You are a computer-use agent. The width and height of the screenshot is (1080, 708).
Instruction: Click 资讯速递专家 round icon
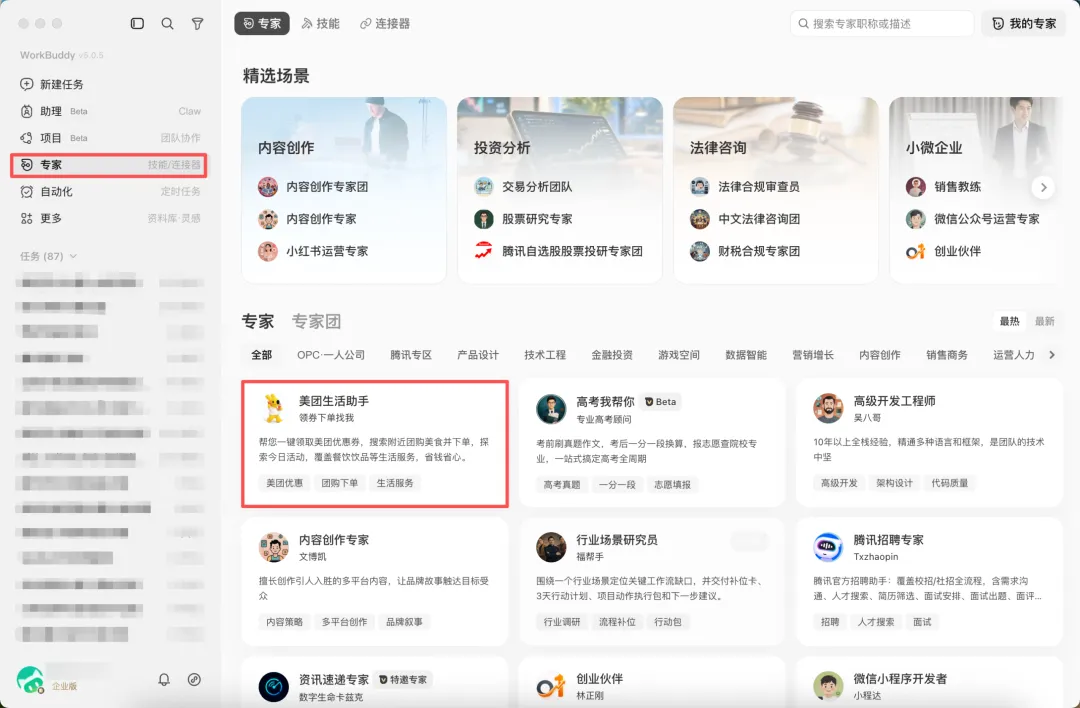click(273, 687)
